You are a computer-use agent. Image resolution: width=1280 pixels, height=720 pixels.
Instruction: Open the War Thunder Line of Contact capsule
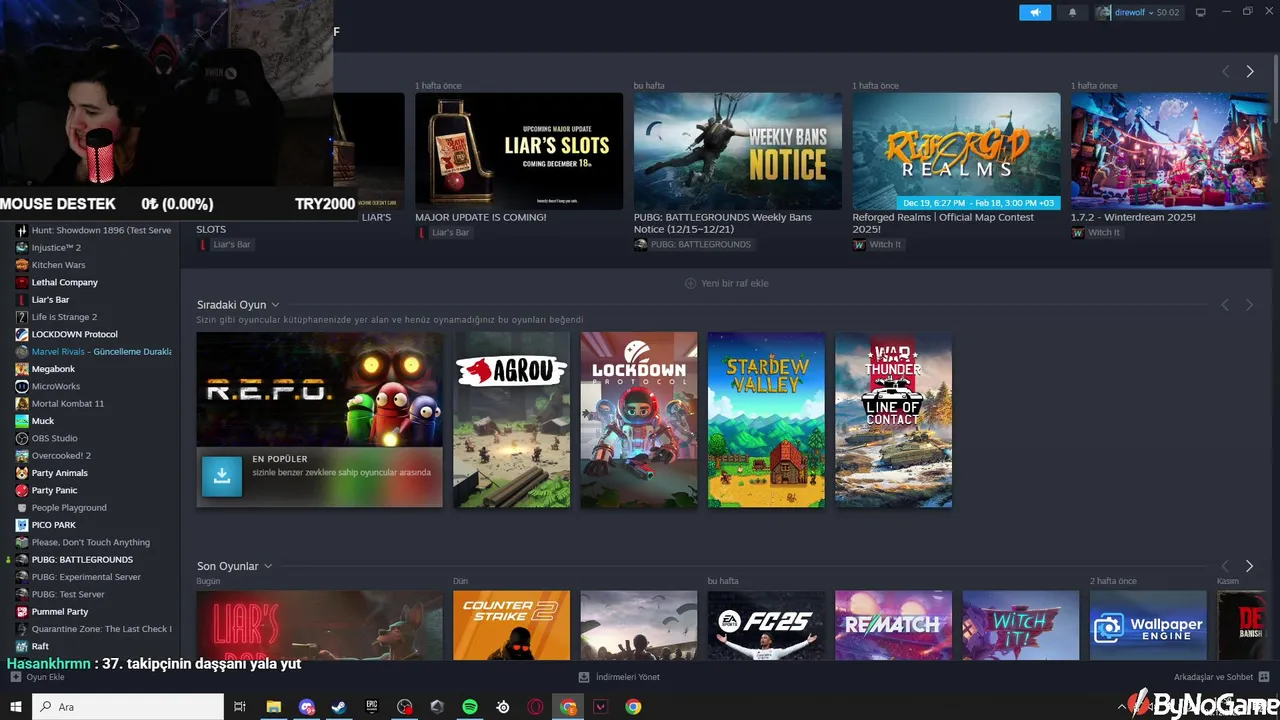click(894, 420)
